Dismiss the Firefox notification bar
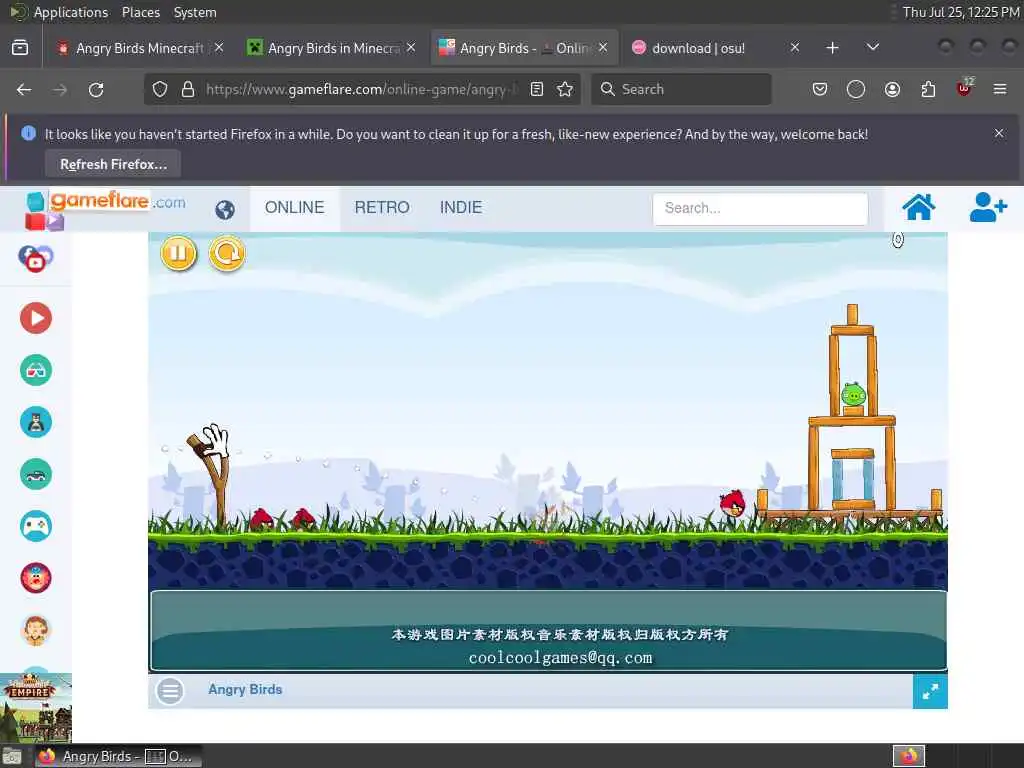This screenshot has height=768, width=1024. pyautogui.click(x=999, y=133)
